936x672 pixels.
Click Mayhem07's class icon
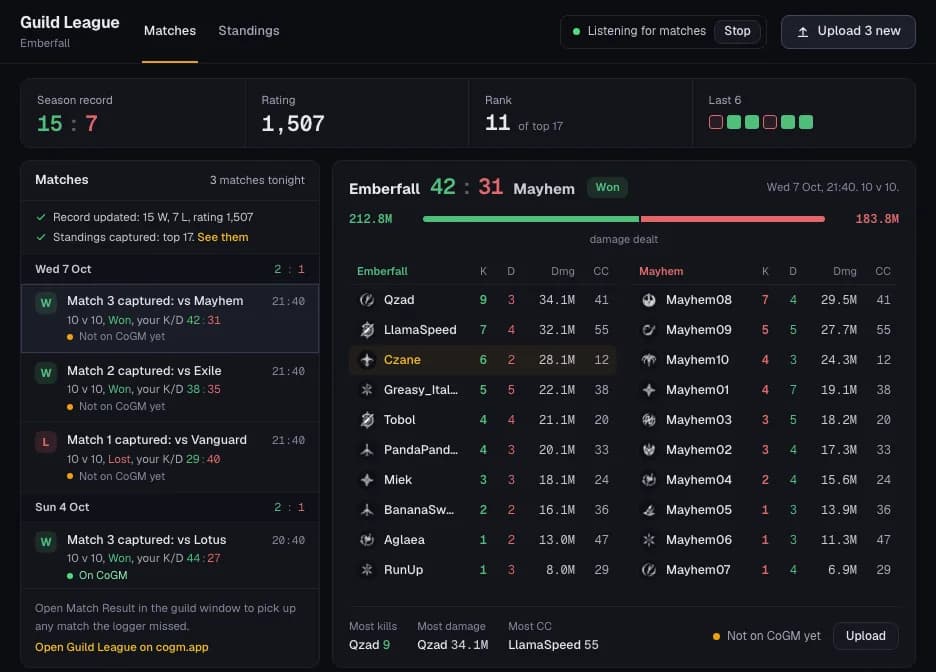(648, 570)
